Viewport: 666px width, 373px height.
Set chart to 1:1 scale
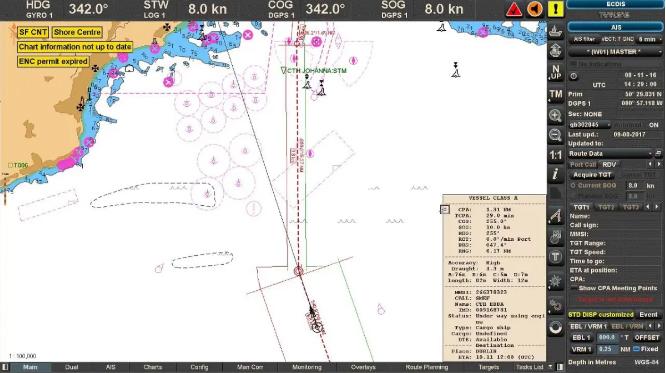556,155
